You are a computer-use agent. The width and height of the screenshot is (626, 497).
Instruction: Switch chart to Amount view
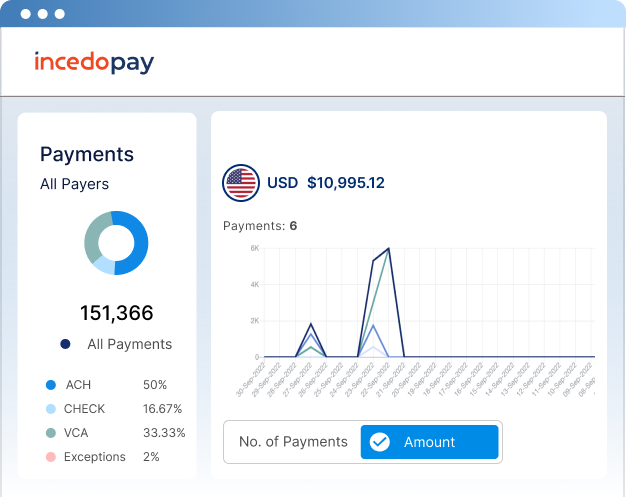click(429, 442)
